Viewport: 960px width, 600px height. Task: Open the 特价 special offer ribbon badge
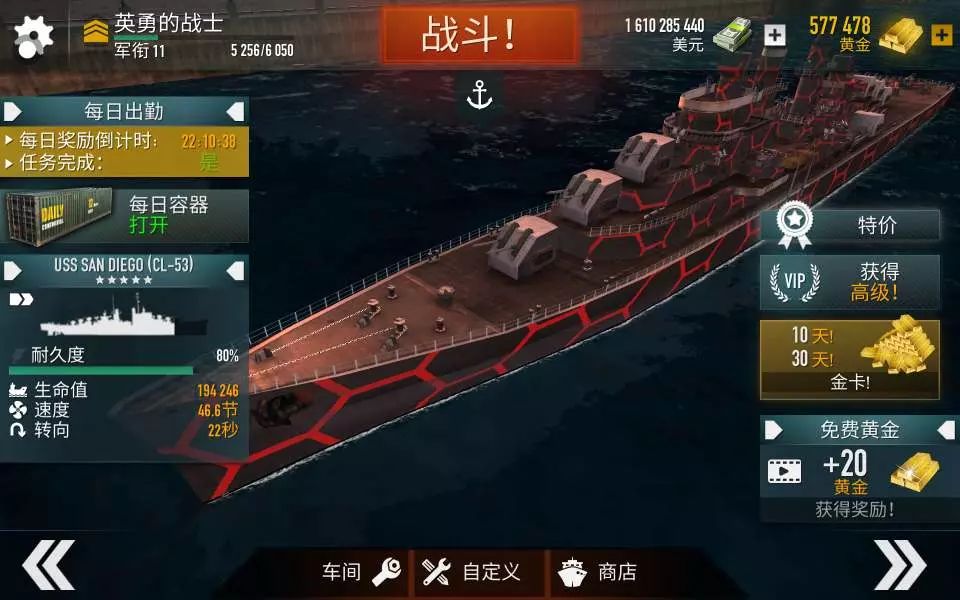click(850, 225)
